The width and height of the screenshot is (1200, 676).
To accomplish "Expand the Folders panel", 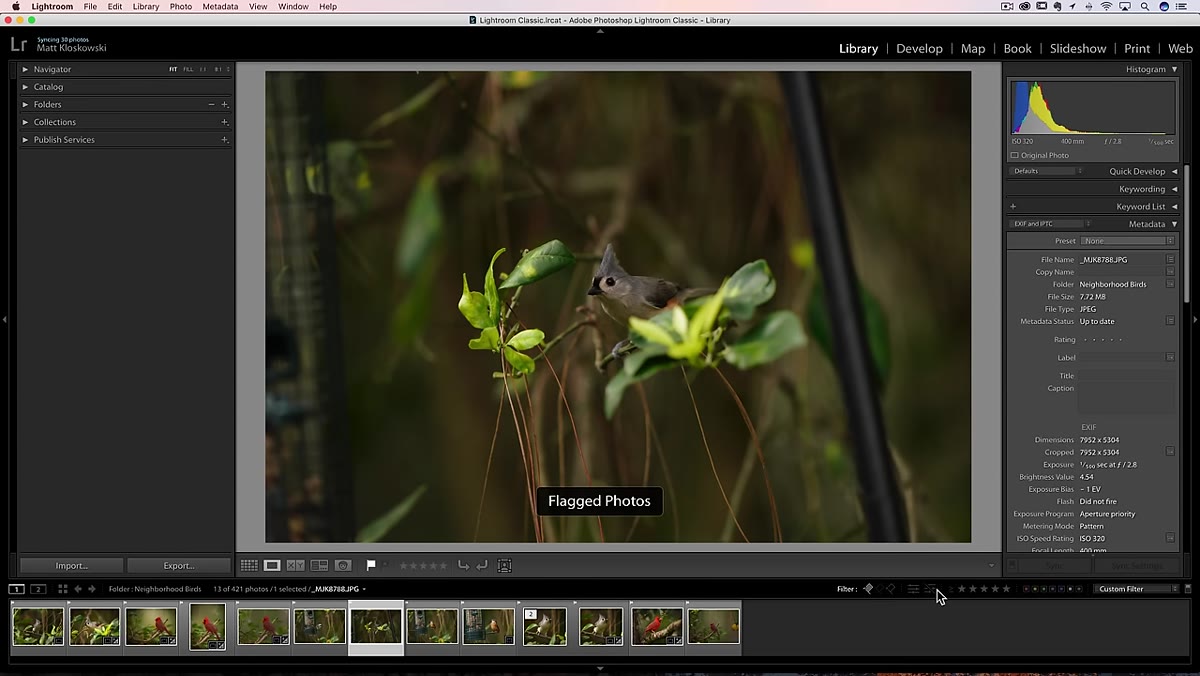I will click(25, 104).
